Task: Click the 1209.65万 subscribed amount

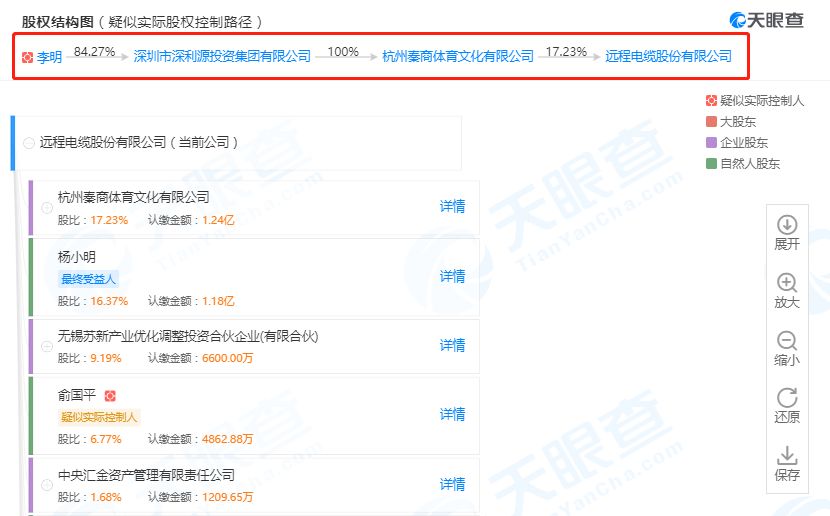Action: coord(228,497)
